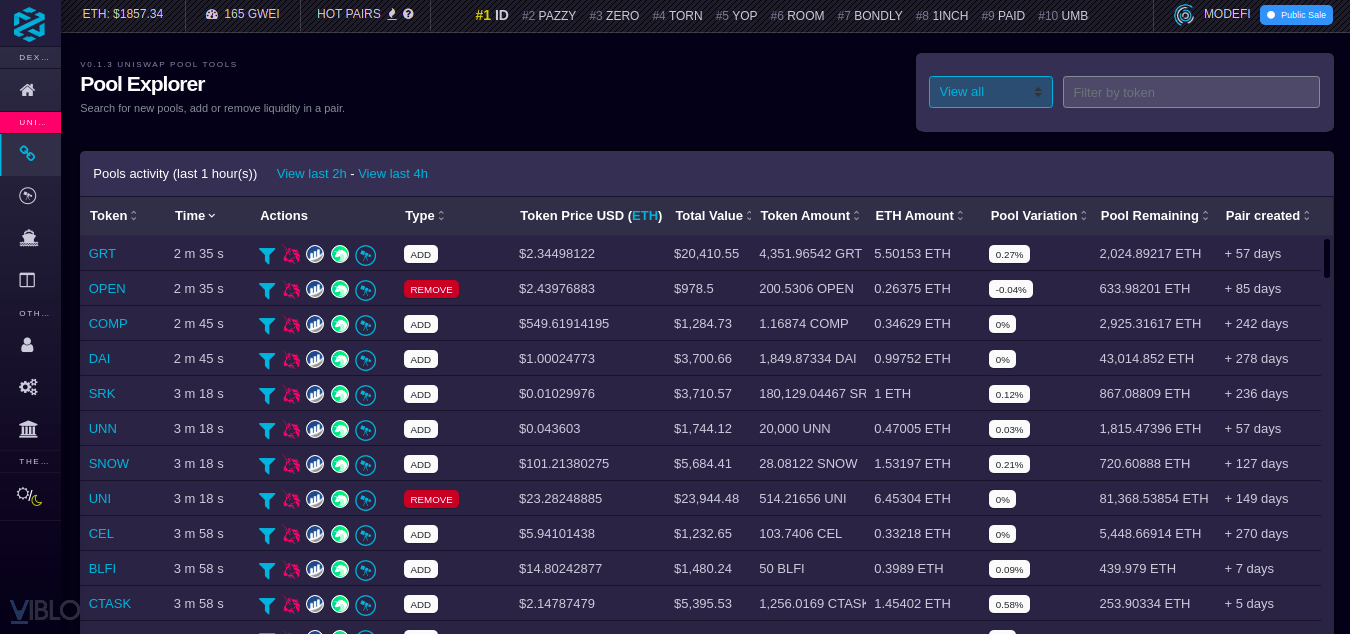This screenshot has width=1350, height=634.
Task: Open the #8 1INCH hot pair
Action: (942, 15)
